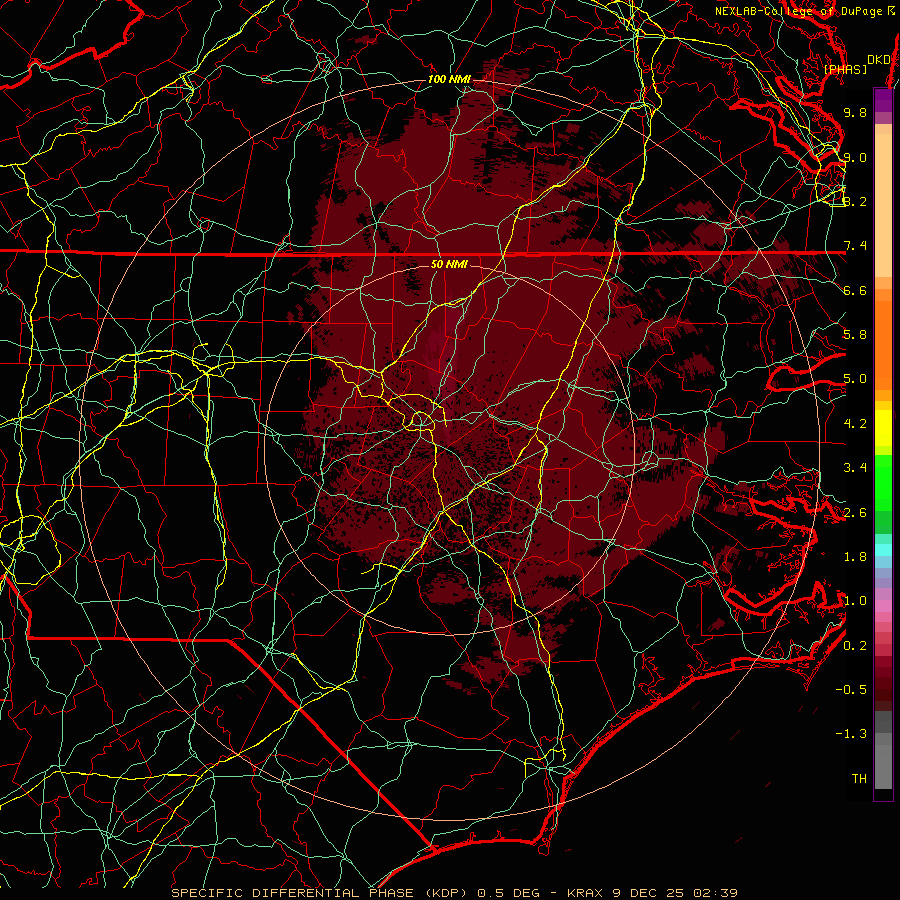Click the 8.2 value on the color scale
This screenshot has width=900, height=900.
tap(855, 201)
